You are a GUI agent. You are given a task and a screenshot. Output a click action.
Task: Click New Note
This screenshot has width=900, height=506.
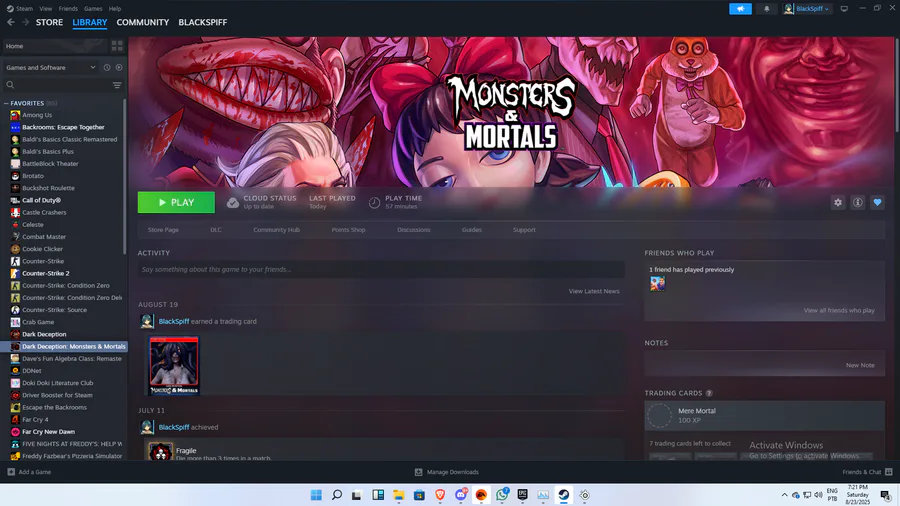pos(860,365)
